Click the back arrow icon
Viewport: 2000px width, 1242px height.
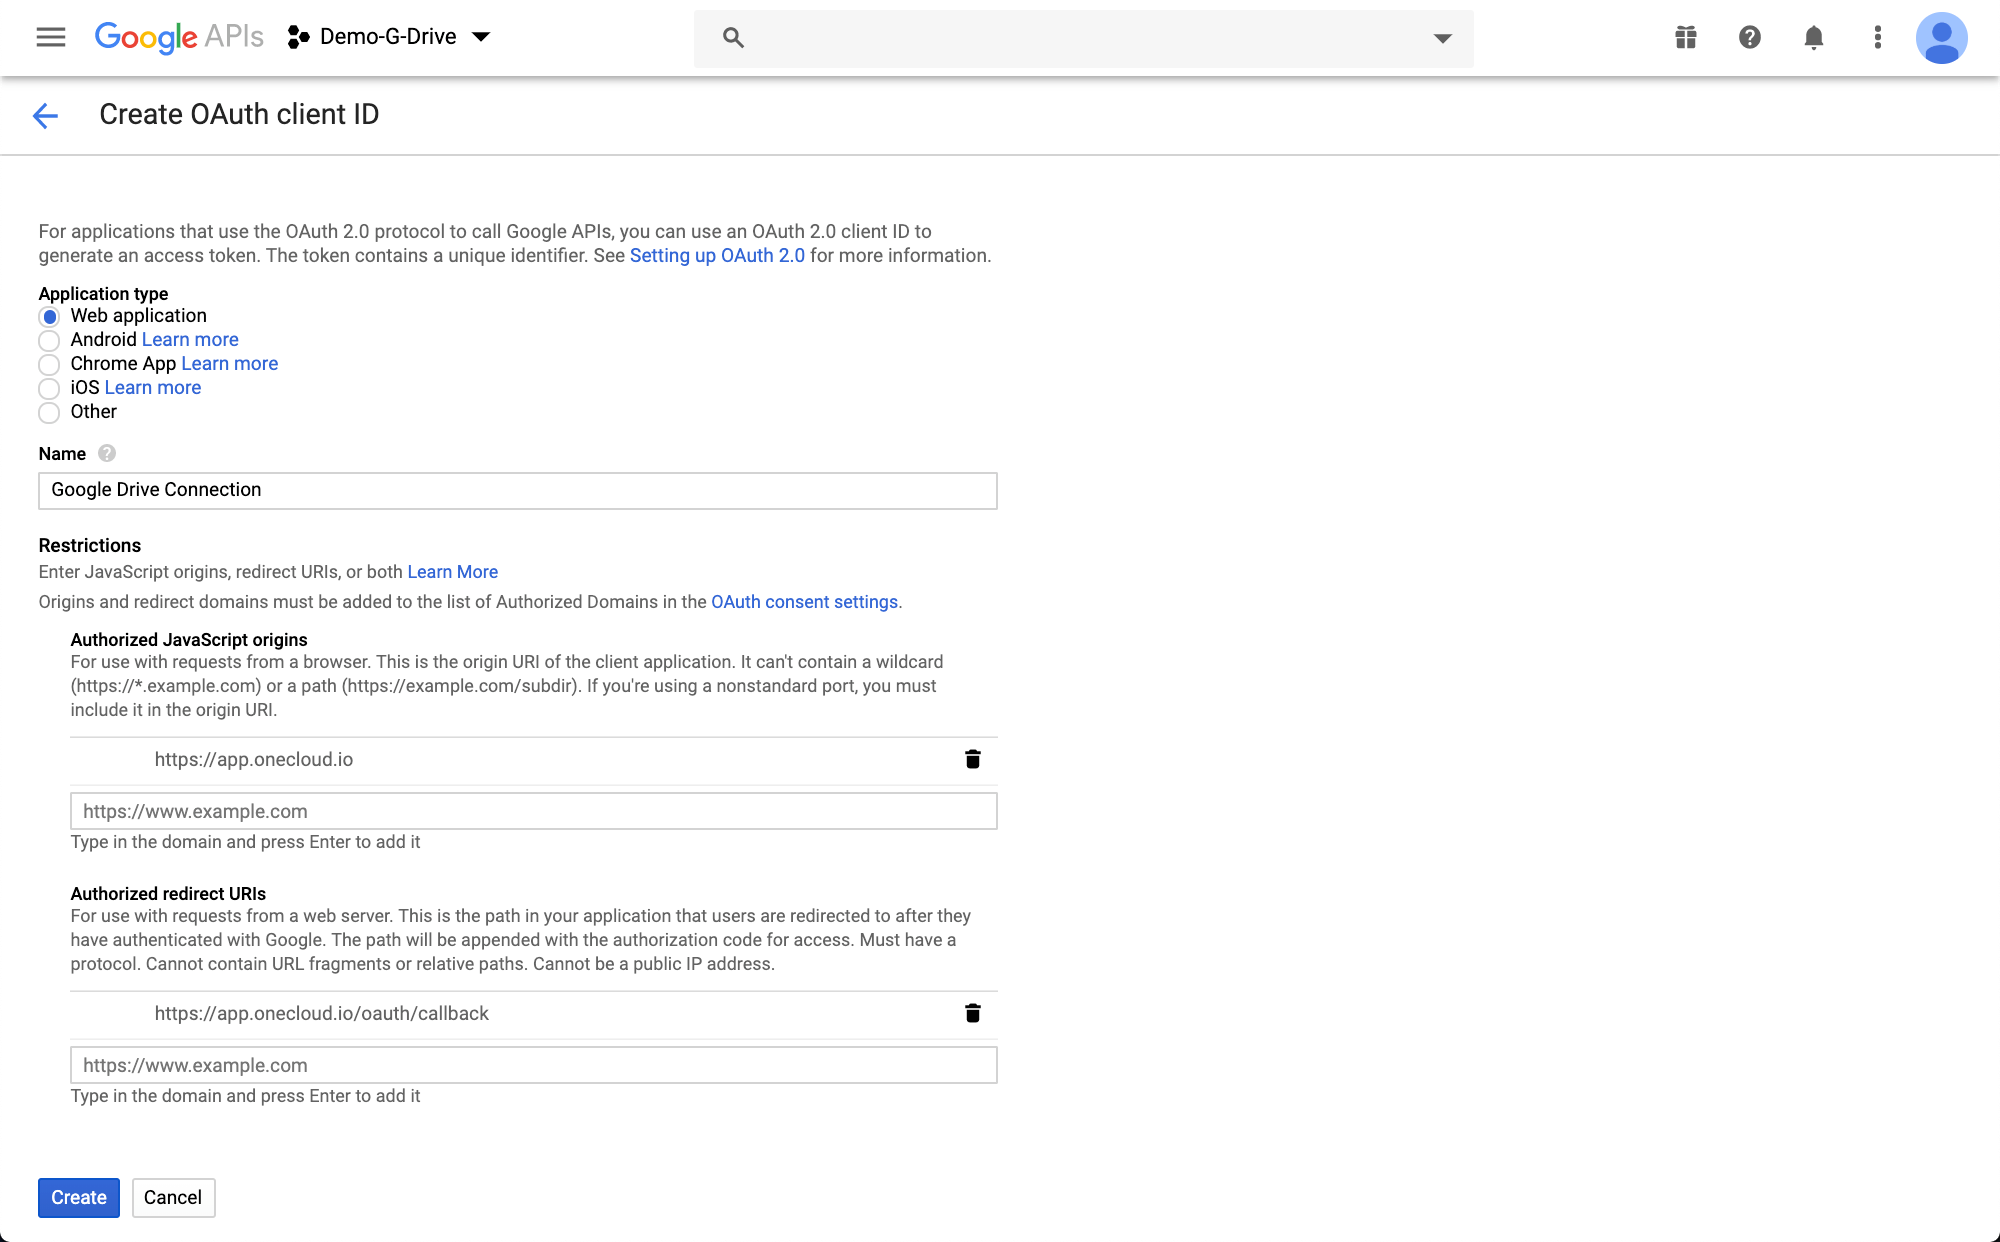pyautogui.click(x=45, y=116)
